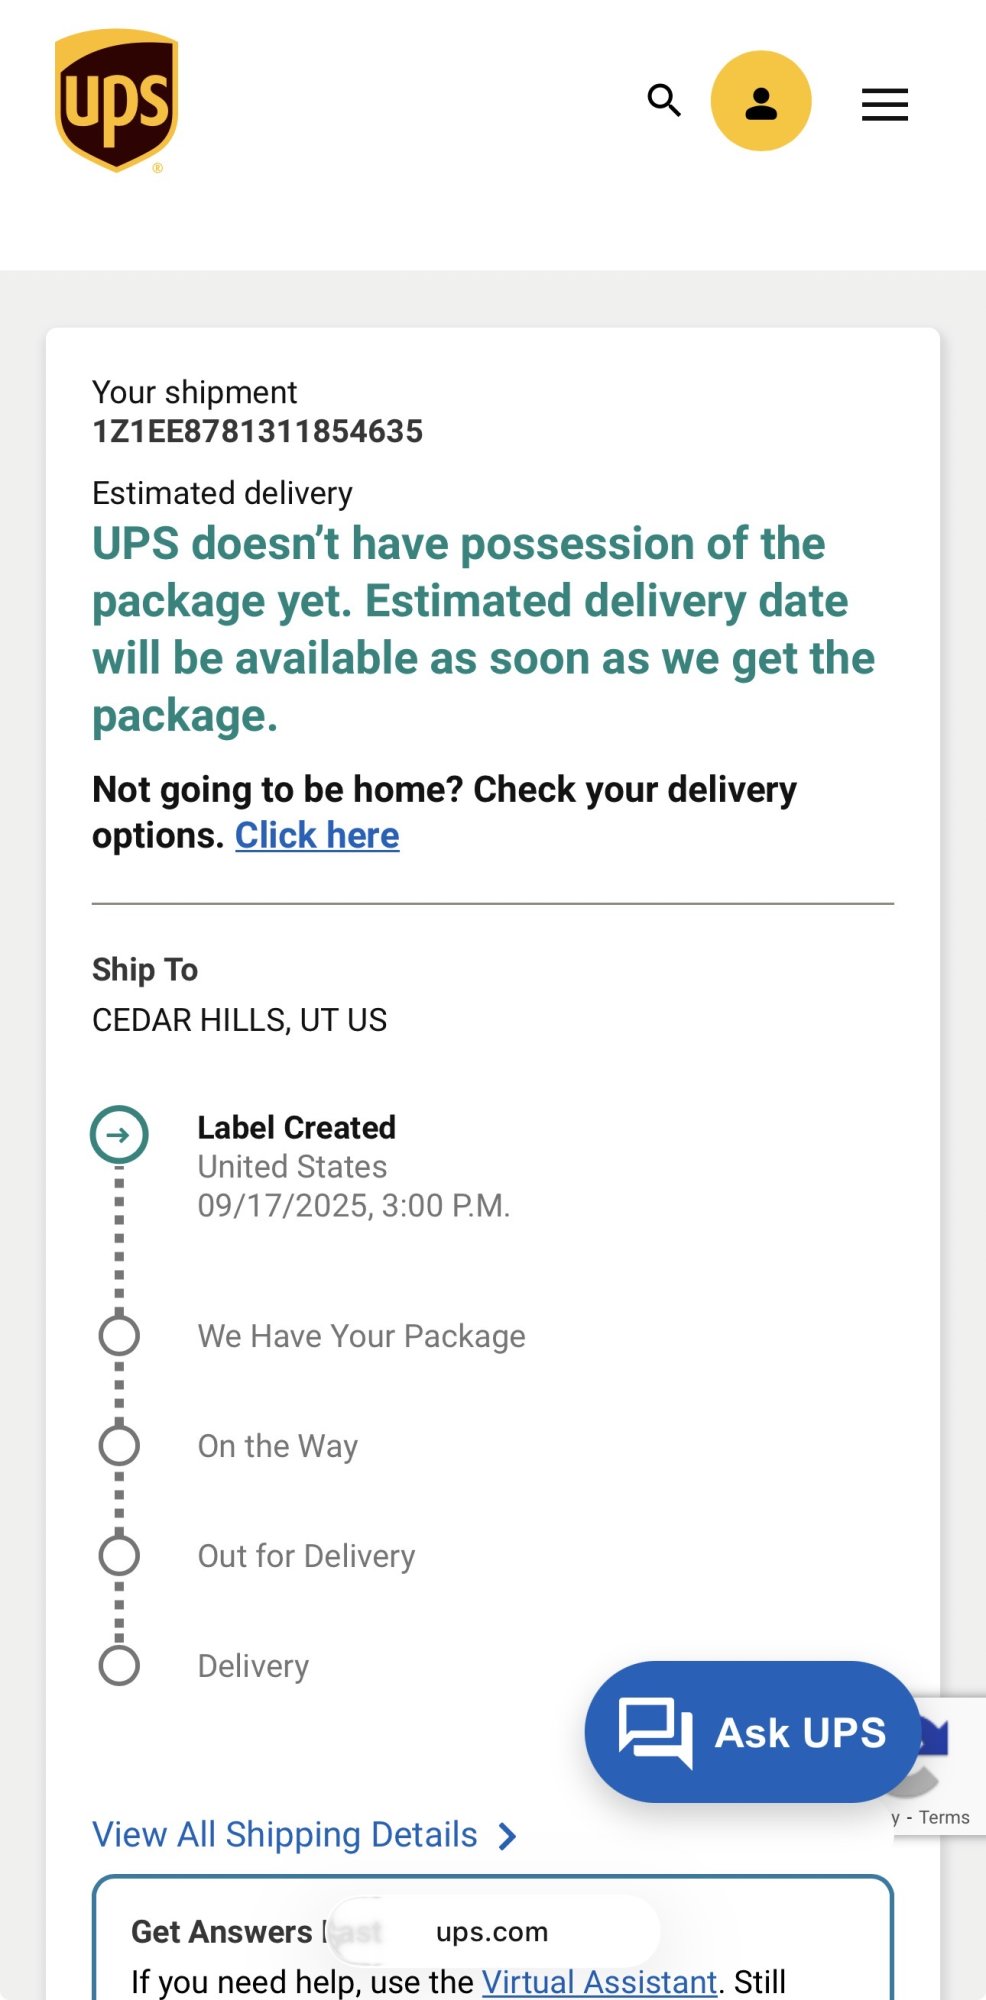Viewport: 986px width, 2000px height.
Task: Click the Label Created arrow status icon
Action: (119, 1135)
